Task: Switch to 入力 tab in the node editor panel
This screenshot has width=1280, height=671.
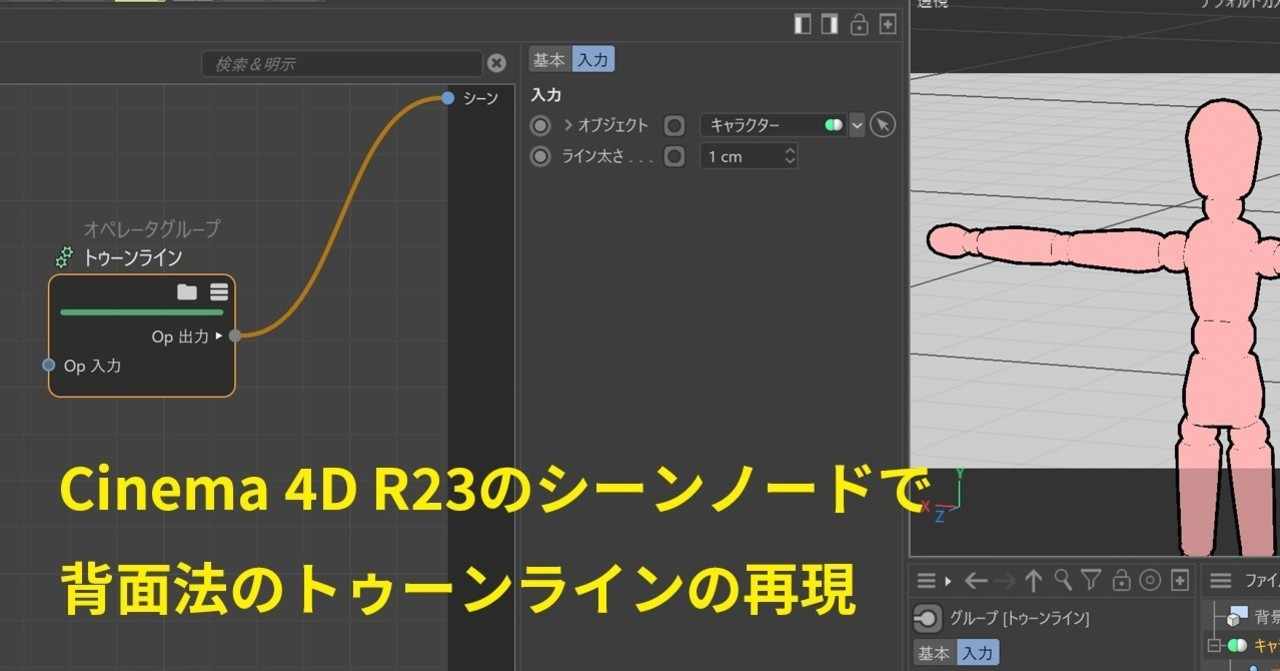Action: 593,60
